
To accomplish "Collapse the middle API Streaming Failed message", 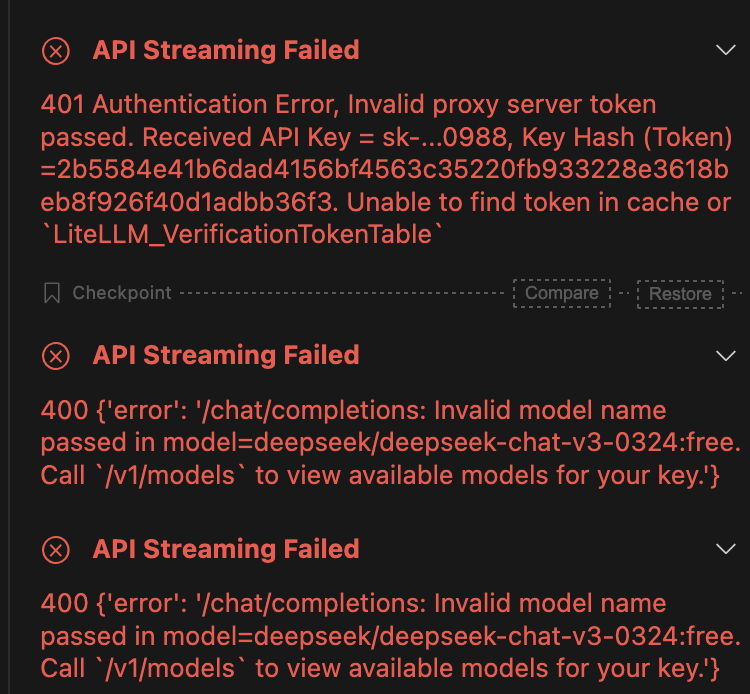I will pyautogui.click(x=726, y=355).
